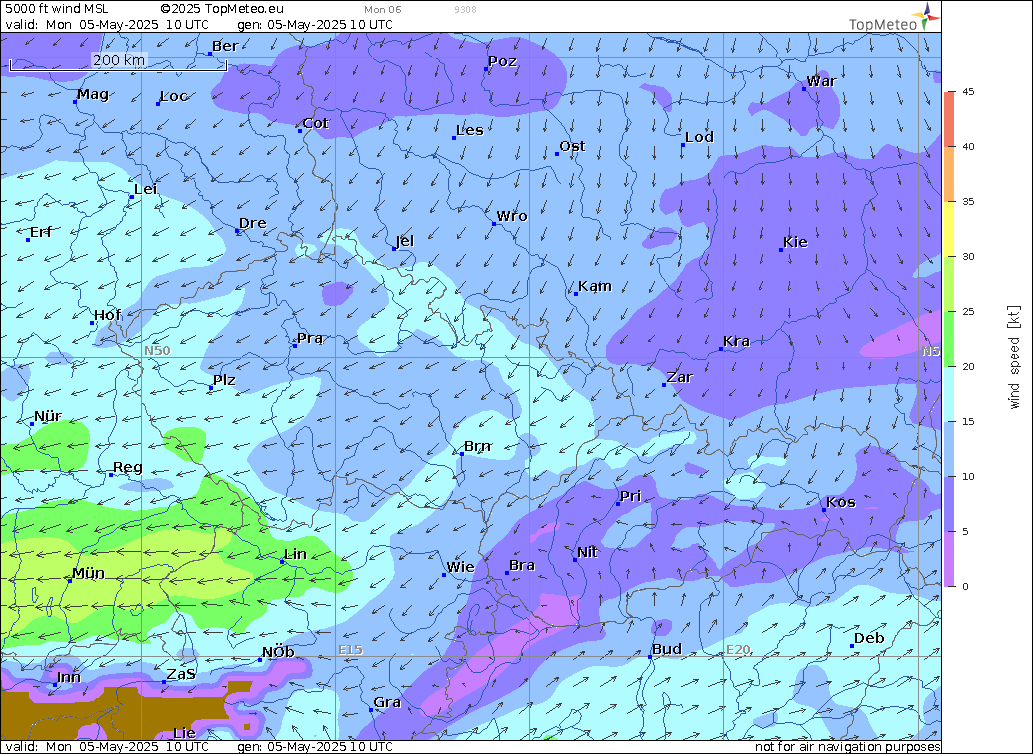Screen dimensions: 1033x754
Task: Select the ZaS city label
Action: coord(181,674)
